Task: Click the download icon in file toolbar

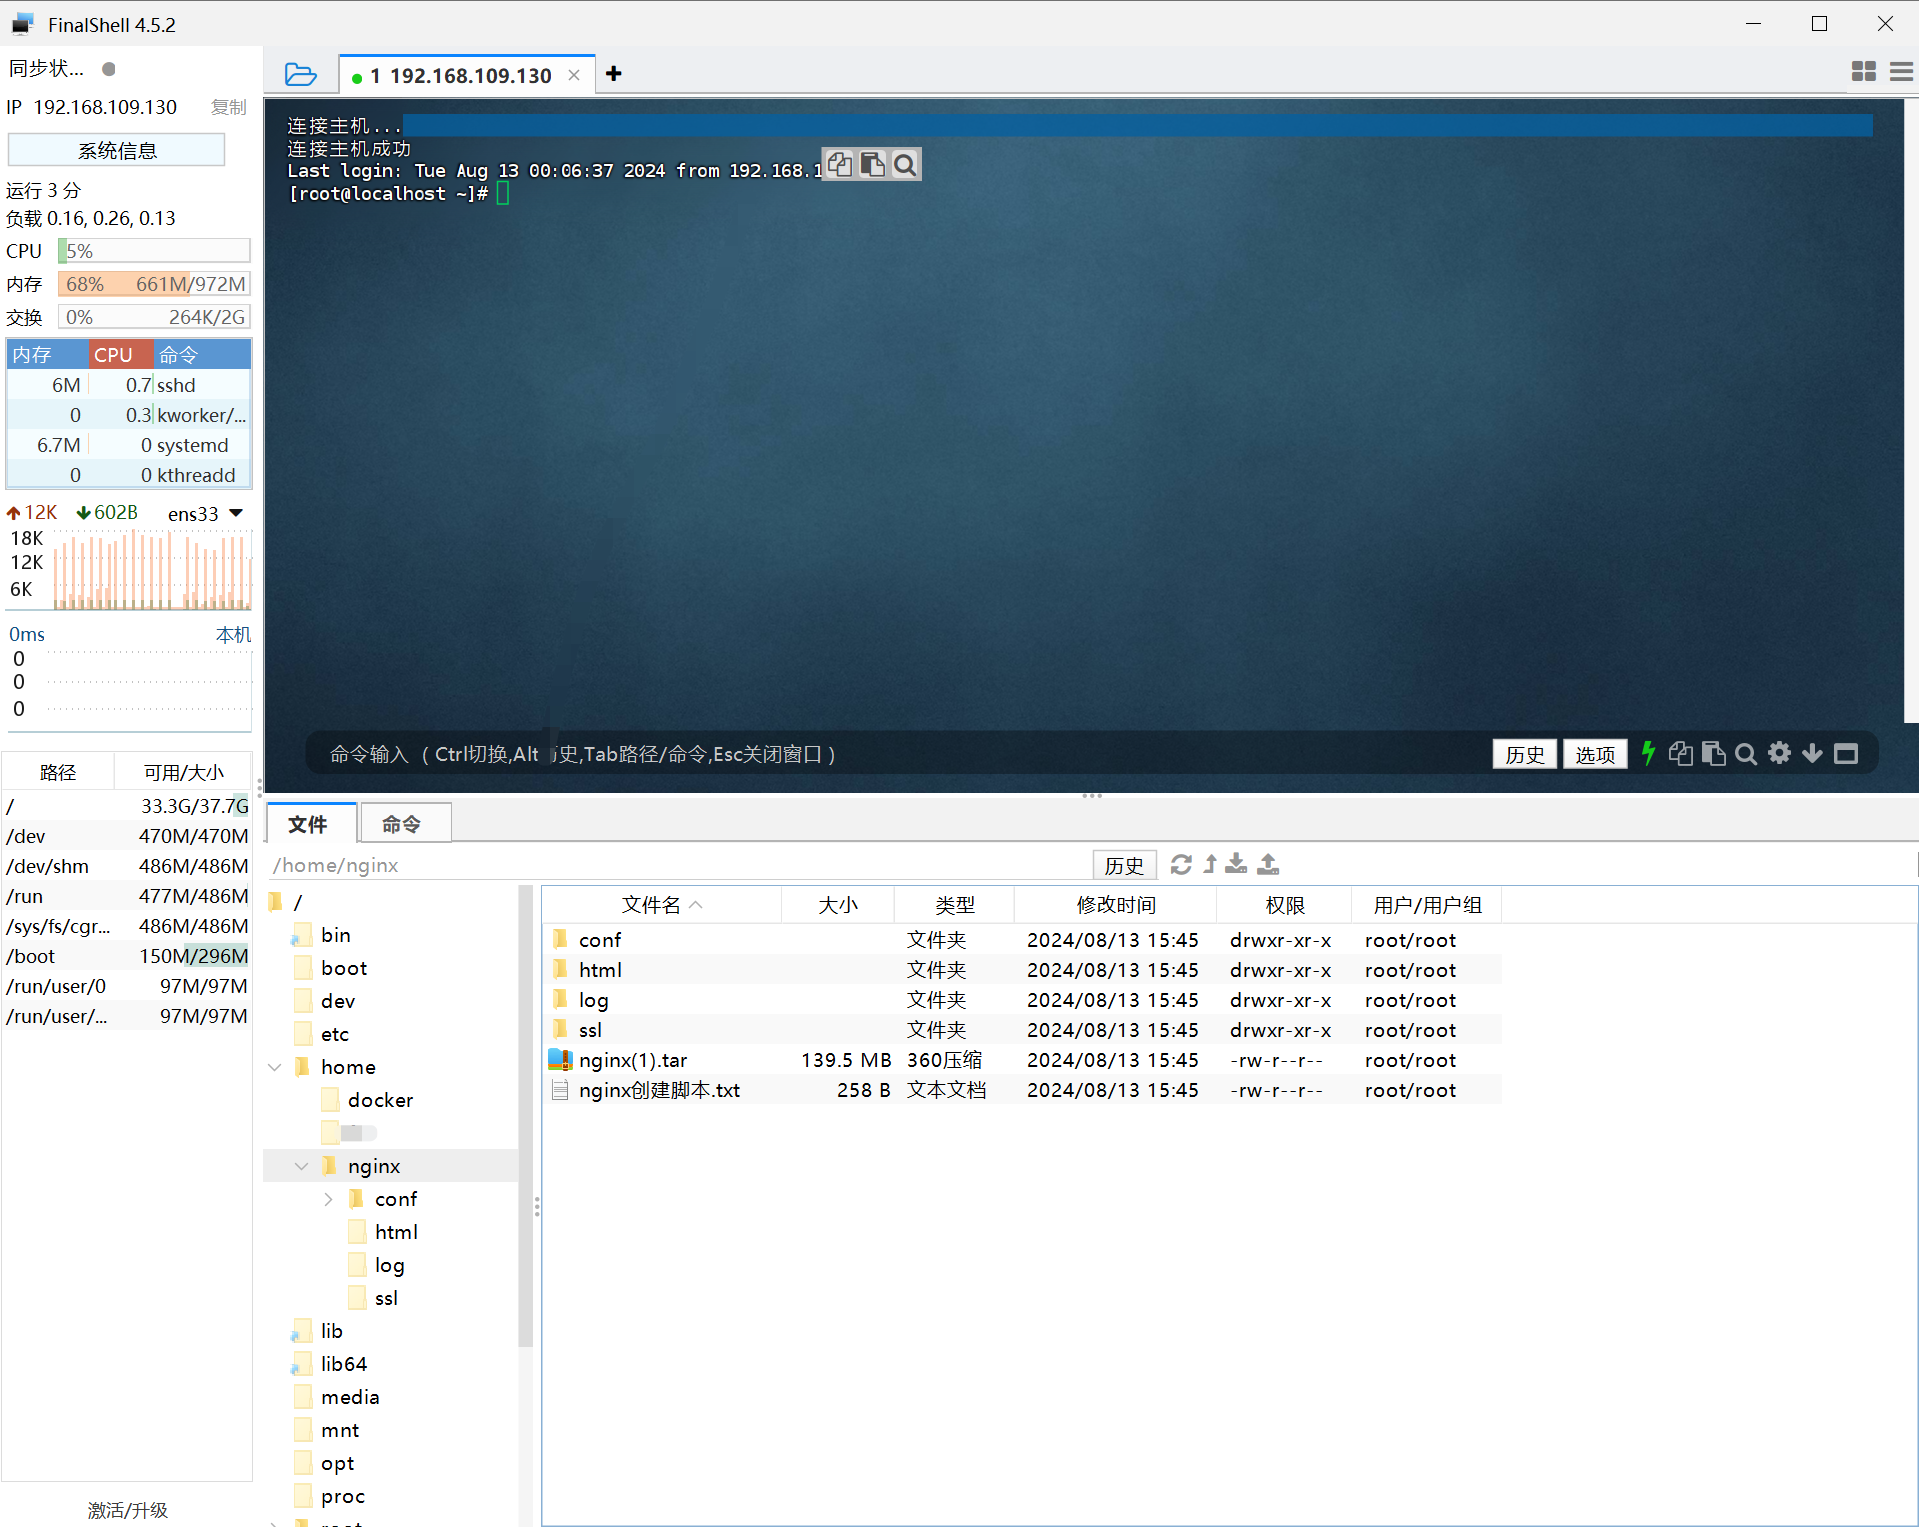Action: tap(1237, 865)
